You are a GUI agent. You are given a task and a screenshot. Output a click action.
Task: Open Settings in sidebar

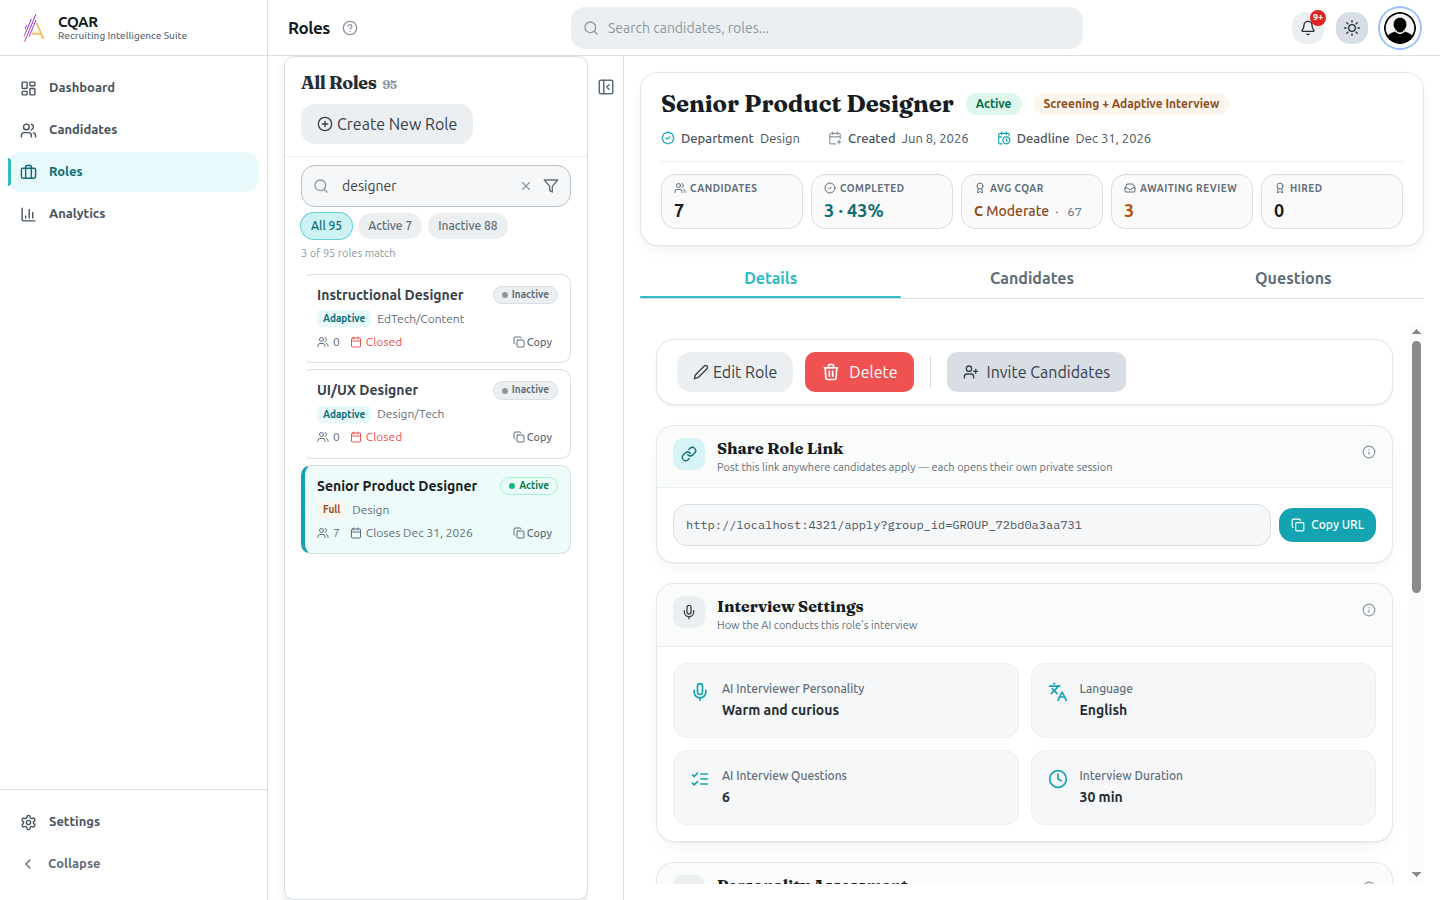[x=133, y=822]
